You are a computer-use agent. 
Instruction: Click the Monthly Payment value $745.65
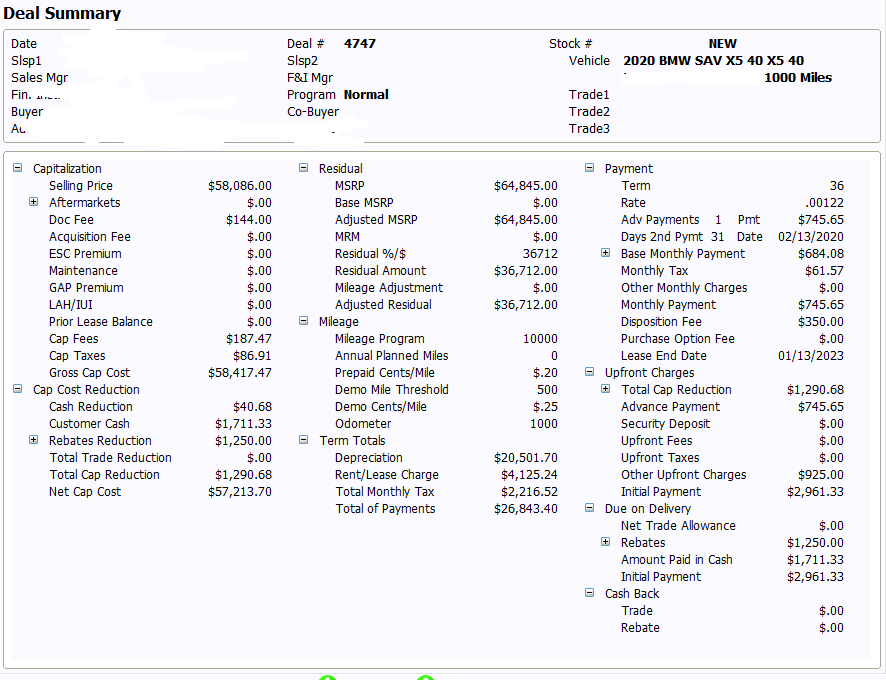pos(821,305)
